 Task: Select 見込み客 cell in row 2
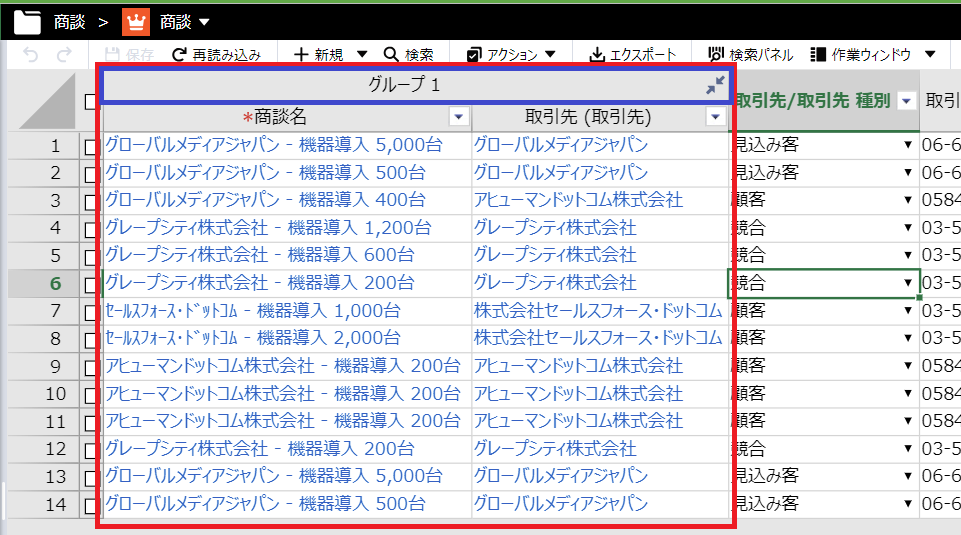pos(823,173)
